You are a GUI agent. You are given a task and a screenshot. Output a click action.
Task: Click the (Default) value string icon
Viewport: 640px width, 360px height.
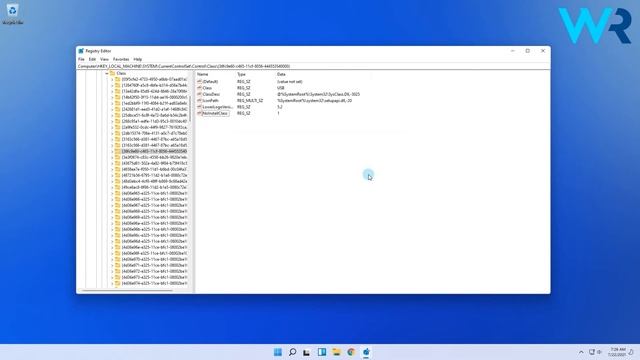tap(199, 82)
